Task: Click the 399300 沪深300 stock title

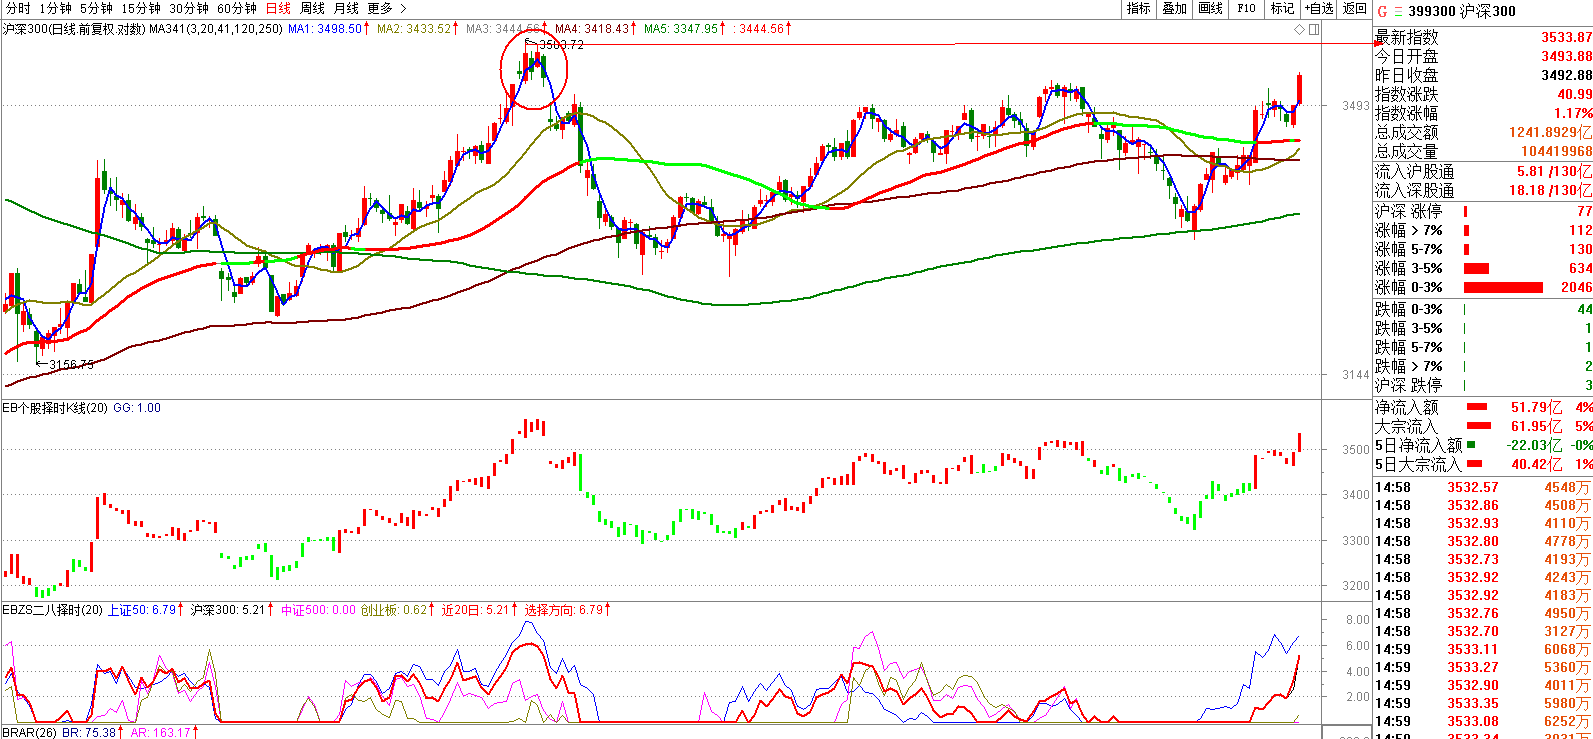Action: 1462,11
